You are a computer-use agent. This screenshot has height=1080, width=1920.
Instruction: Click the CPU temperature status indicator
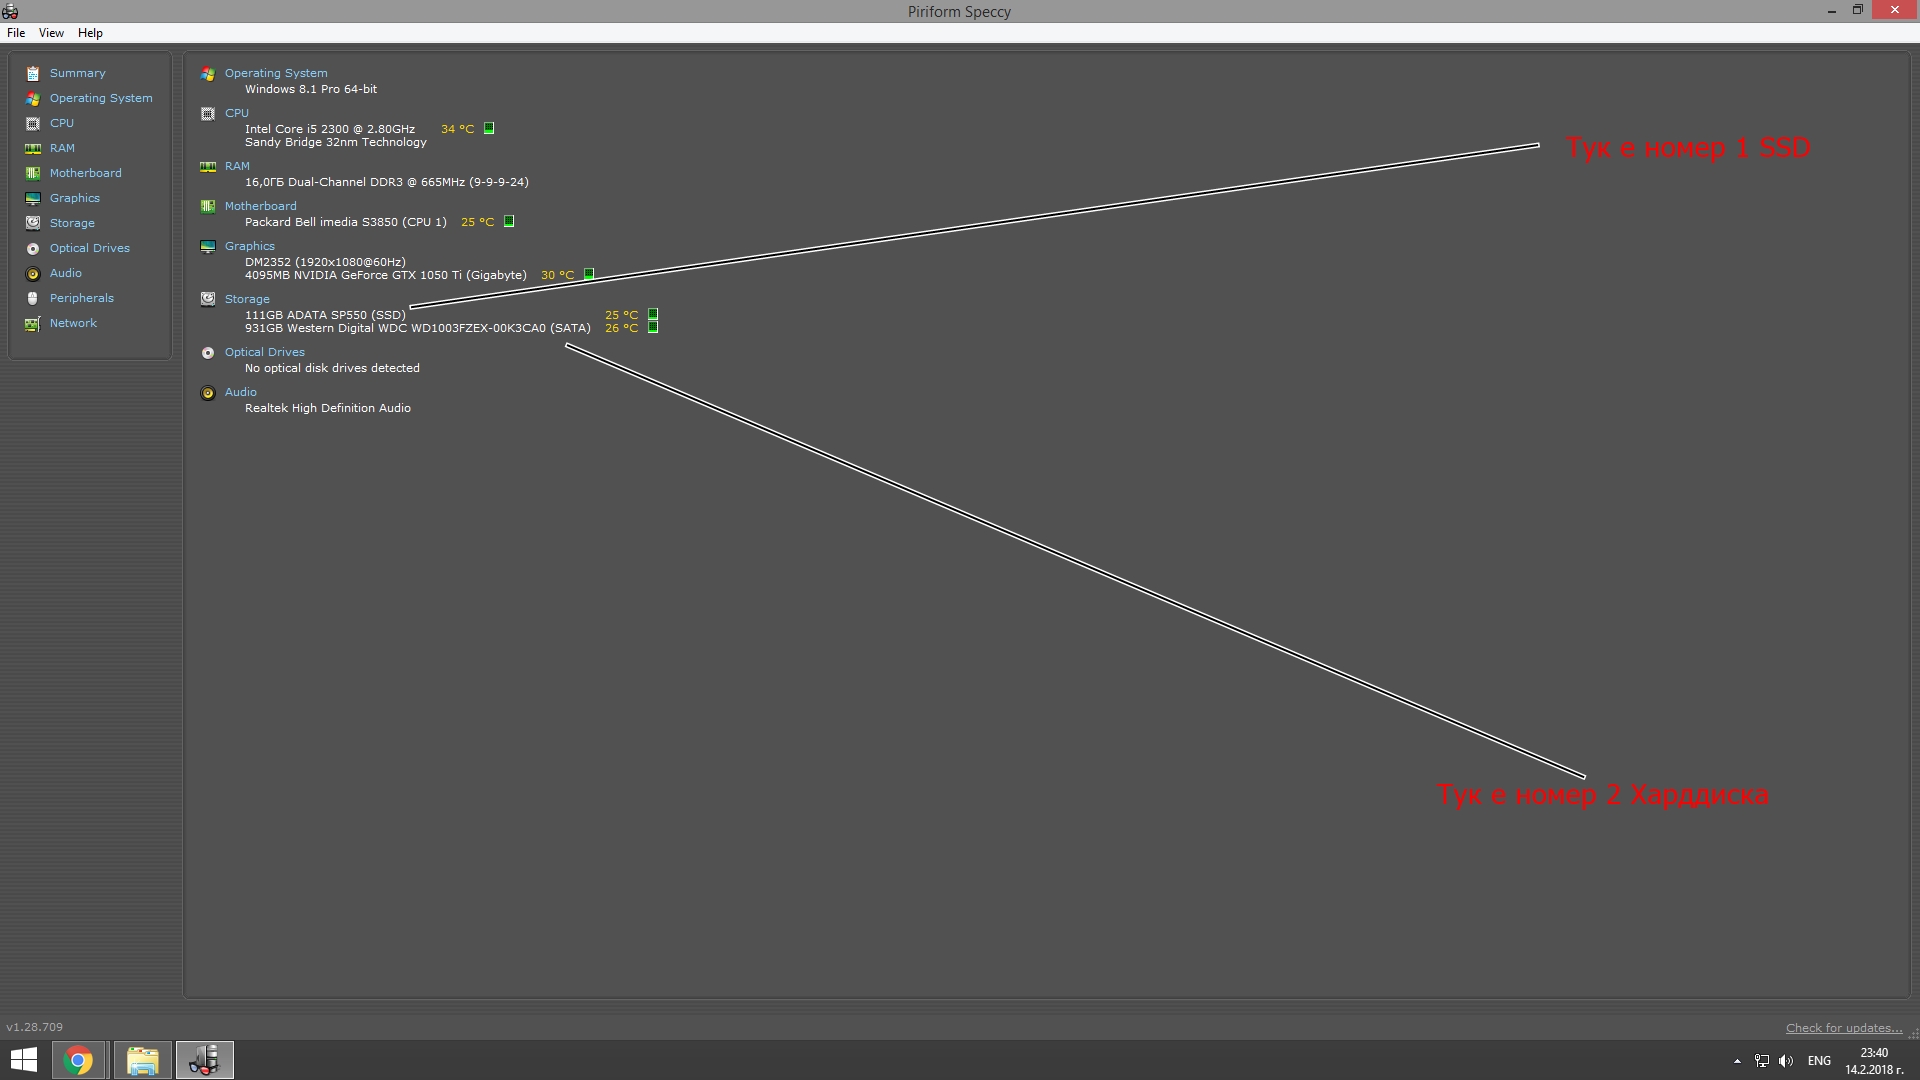pyautogui.click(x=489, y=128)
